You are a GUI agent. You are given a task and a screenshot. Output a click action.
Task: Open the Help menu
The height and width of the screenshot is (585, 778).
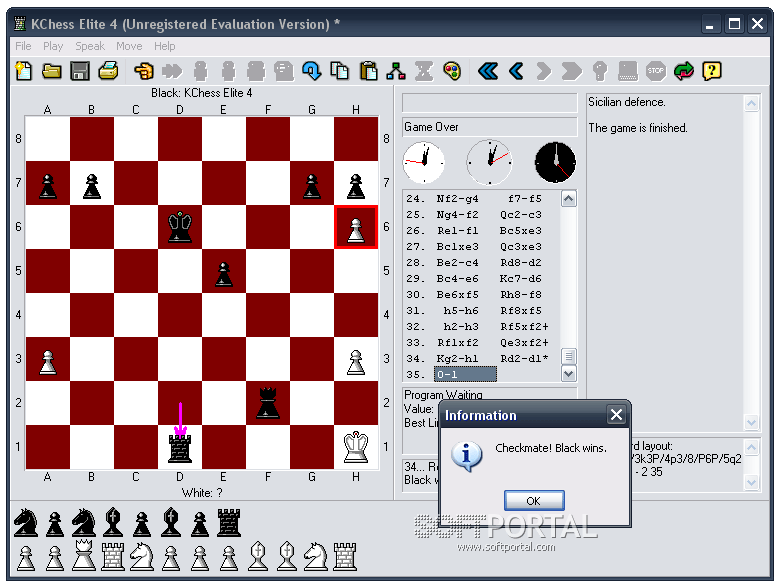(x=164, y=46)
